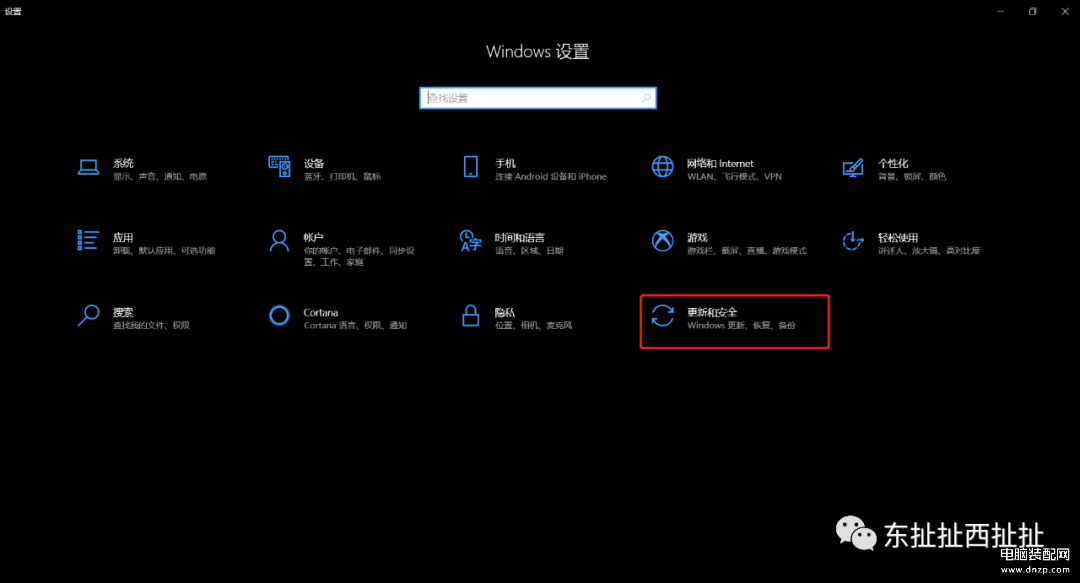1080x583 pixels.
Task: Click '连接 Android 设备和 iPhone' description
Action: (x=551, y=176)
